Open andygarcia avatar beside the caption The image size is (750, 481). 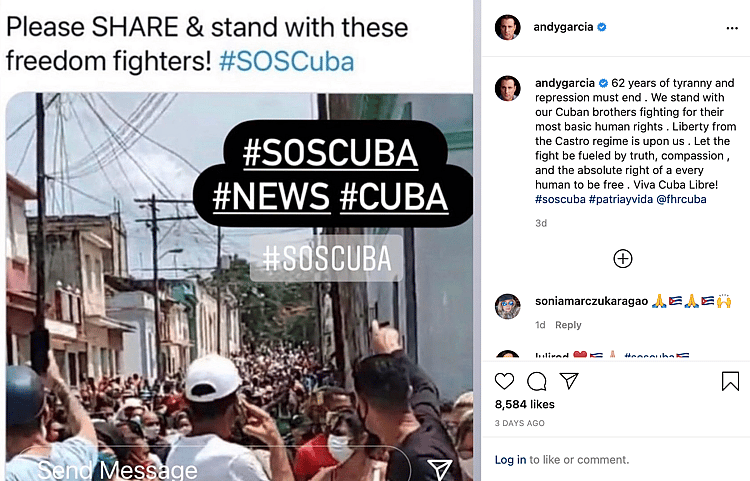pyautogui.click(x=507, y=88)
